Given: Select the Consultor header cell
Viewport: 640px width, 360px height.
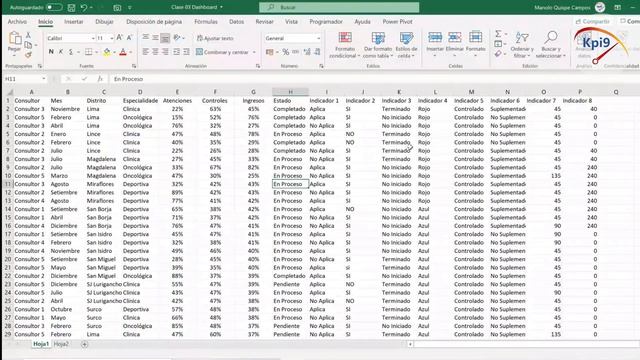Looking at the screenshot, I should point(31,100).
